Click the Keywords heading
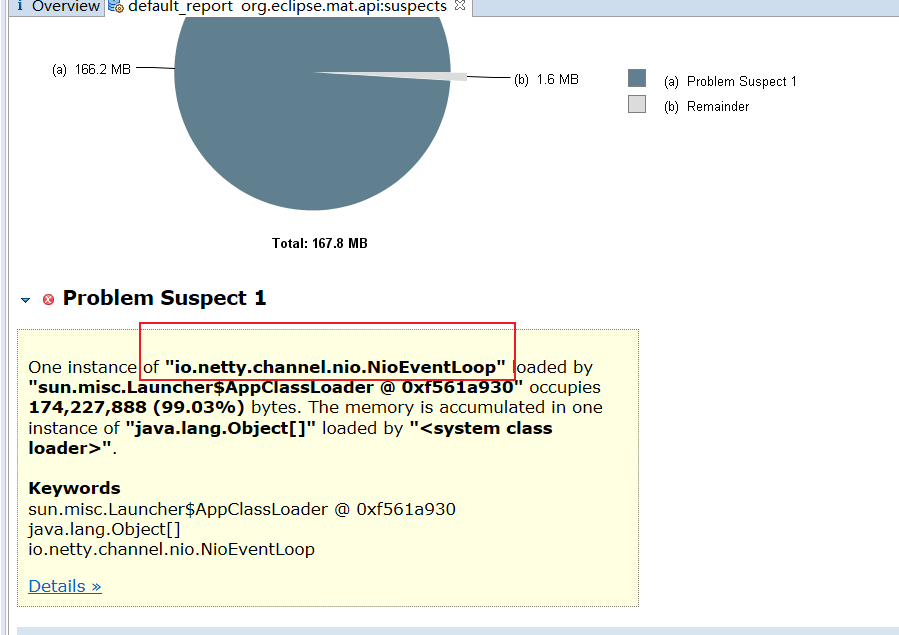The image size is (899, 635). 74,488
